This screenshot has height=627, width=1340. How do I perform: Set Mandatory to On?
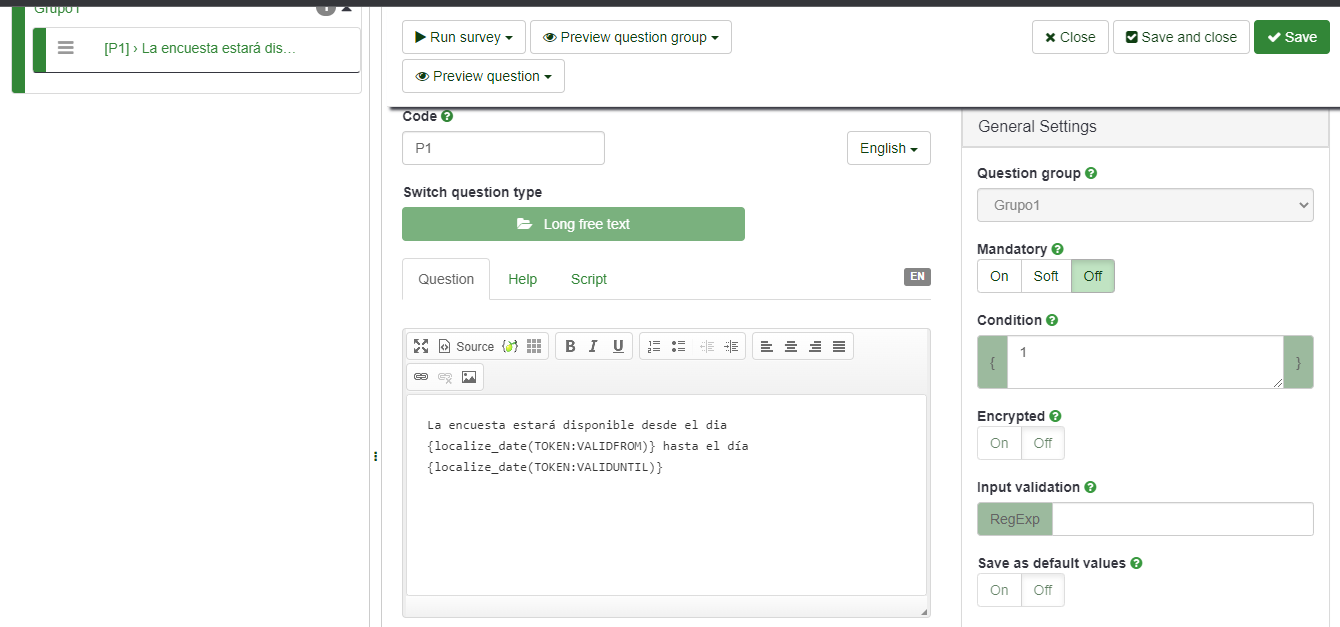[x=999, y=276]
